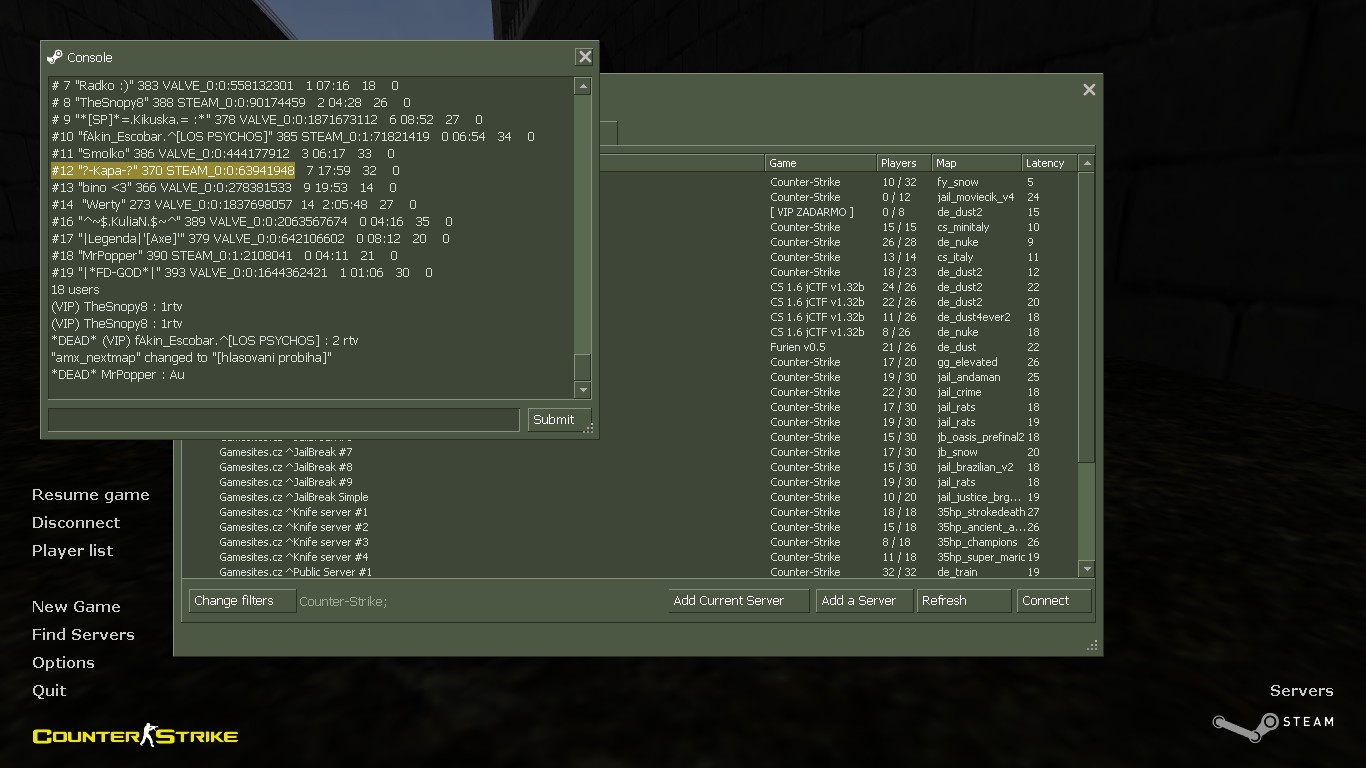The height and width of the screenshot is (768, 1366).
Task: Select highlighted console line "?-Kapa-?"
Action: point(173,170)
